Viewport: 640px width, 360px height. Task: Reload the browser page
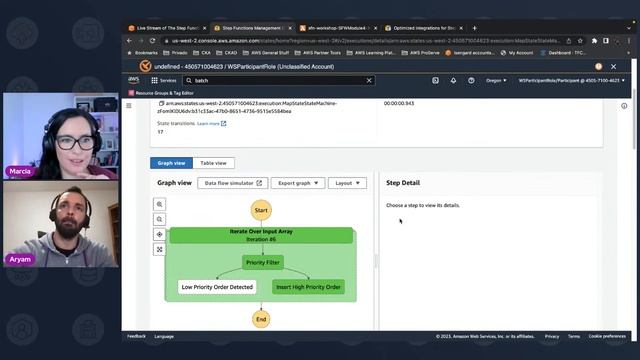click(153, 41)
